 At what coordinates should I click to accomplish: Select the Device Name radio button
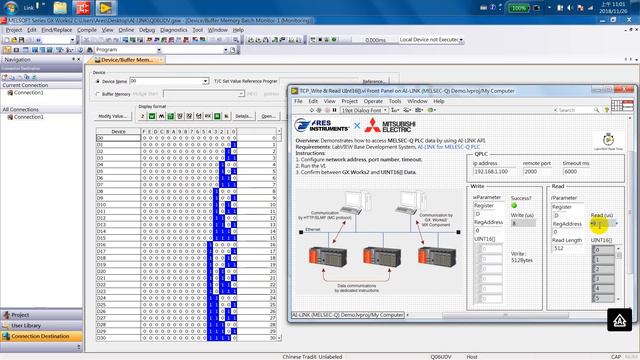(x=98, y=82)
